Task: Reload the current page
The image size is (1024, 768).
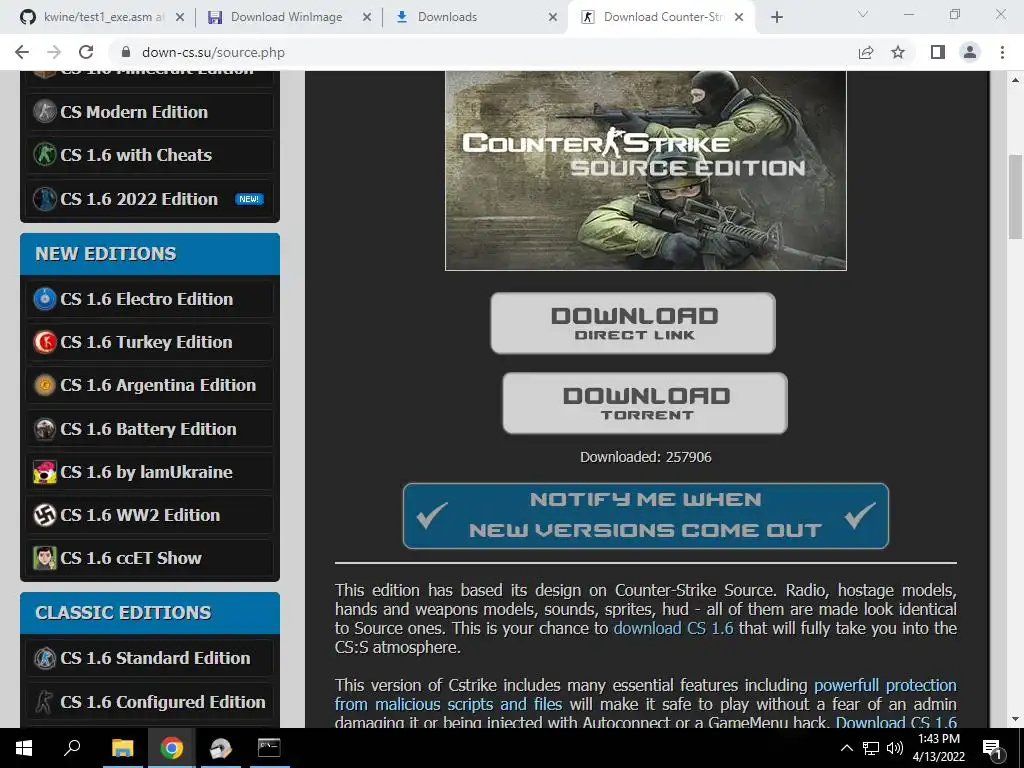Action: coord(86,52)
